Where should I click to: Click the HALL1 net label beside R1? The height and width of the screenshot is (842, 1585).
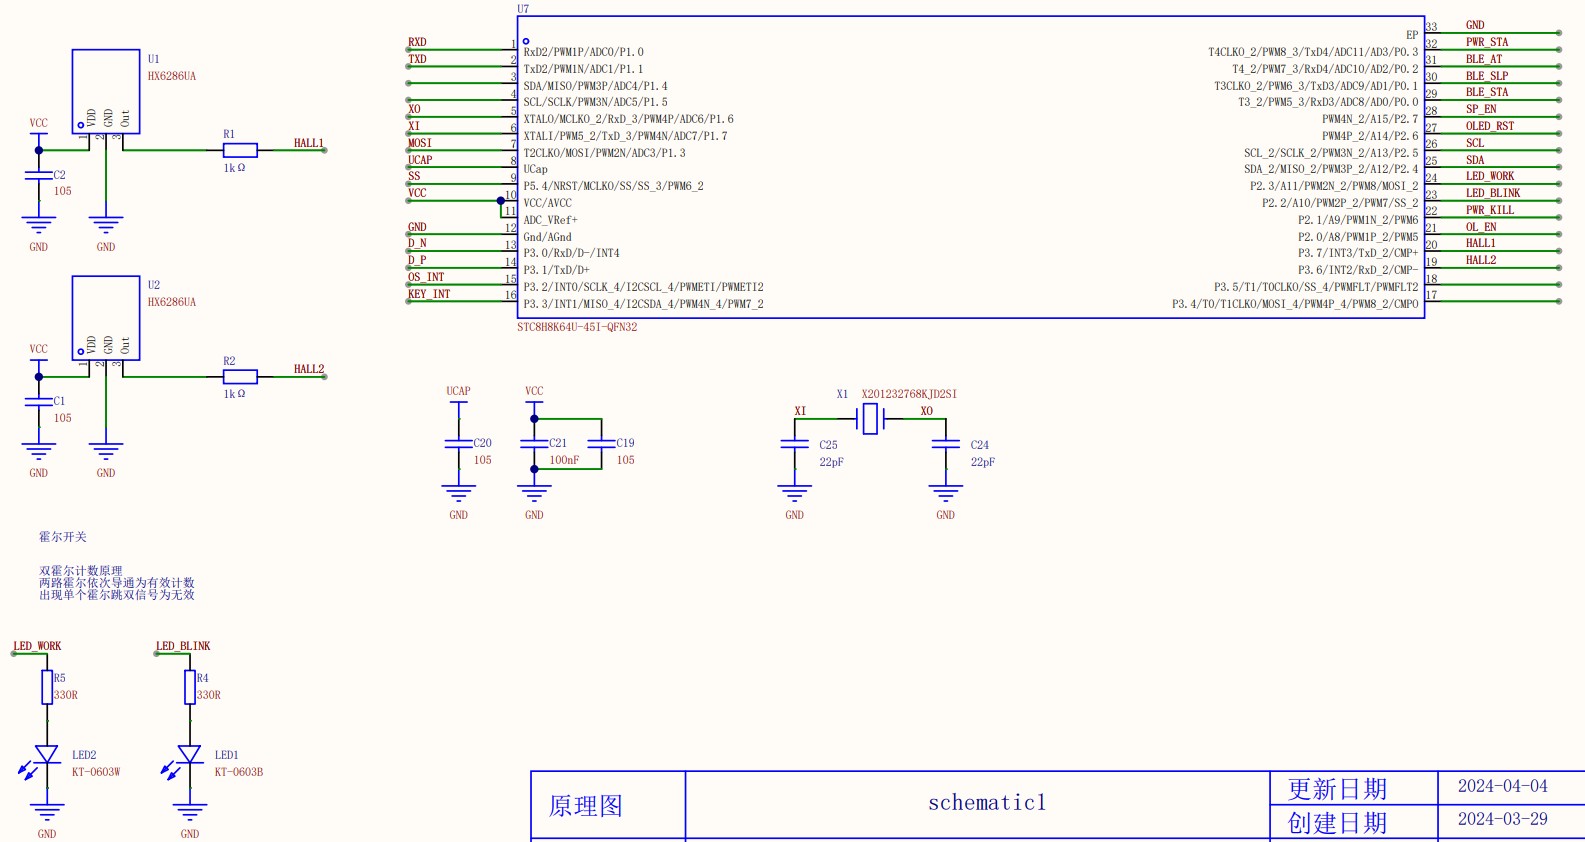pyautogui.click(x=309, y=143)
